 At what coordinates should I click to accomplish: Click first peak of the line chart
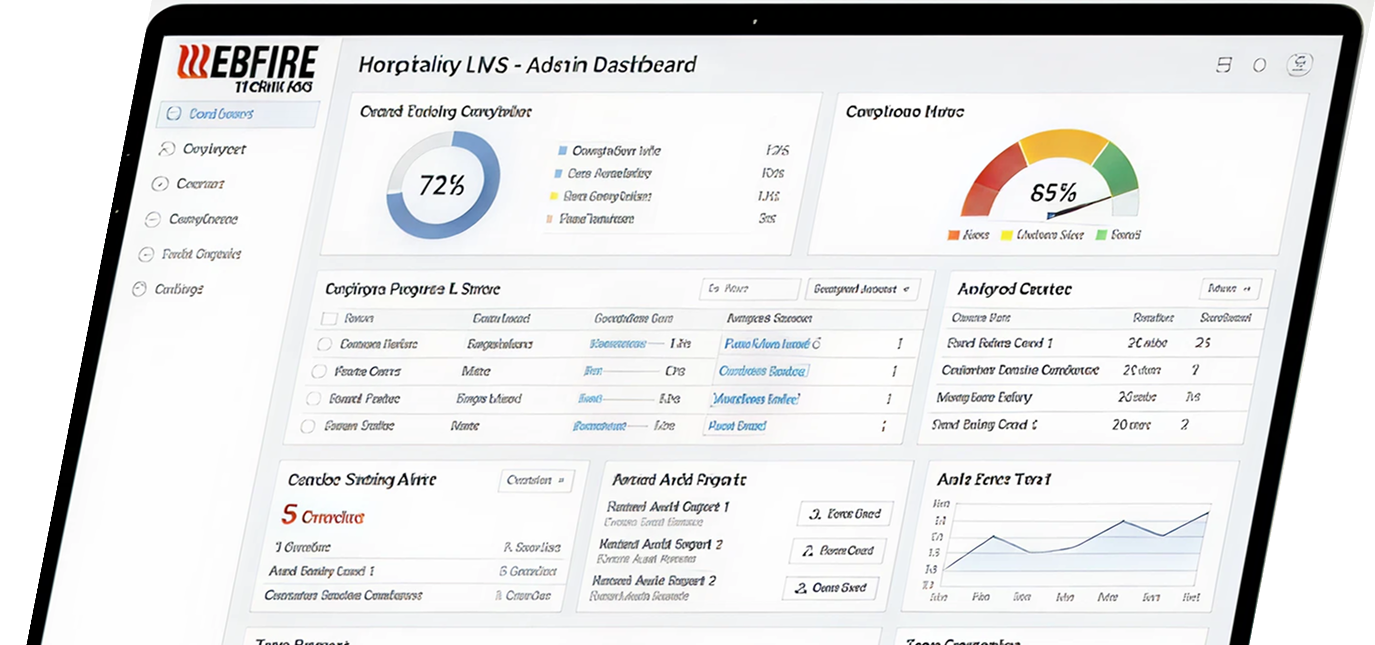993,537
